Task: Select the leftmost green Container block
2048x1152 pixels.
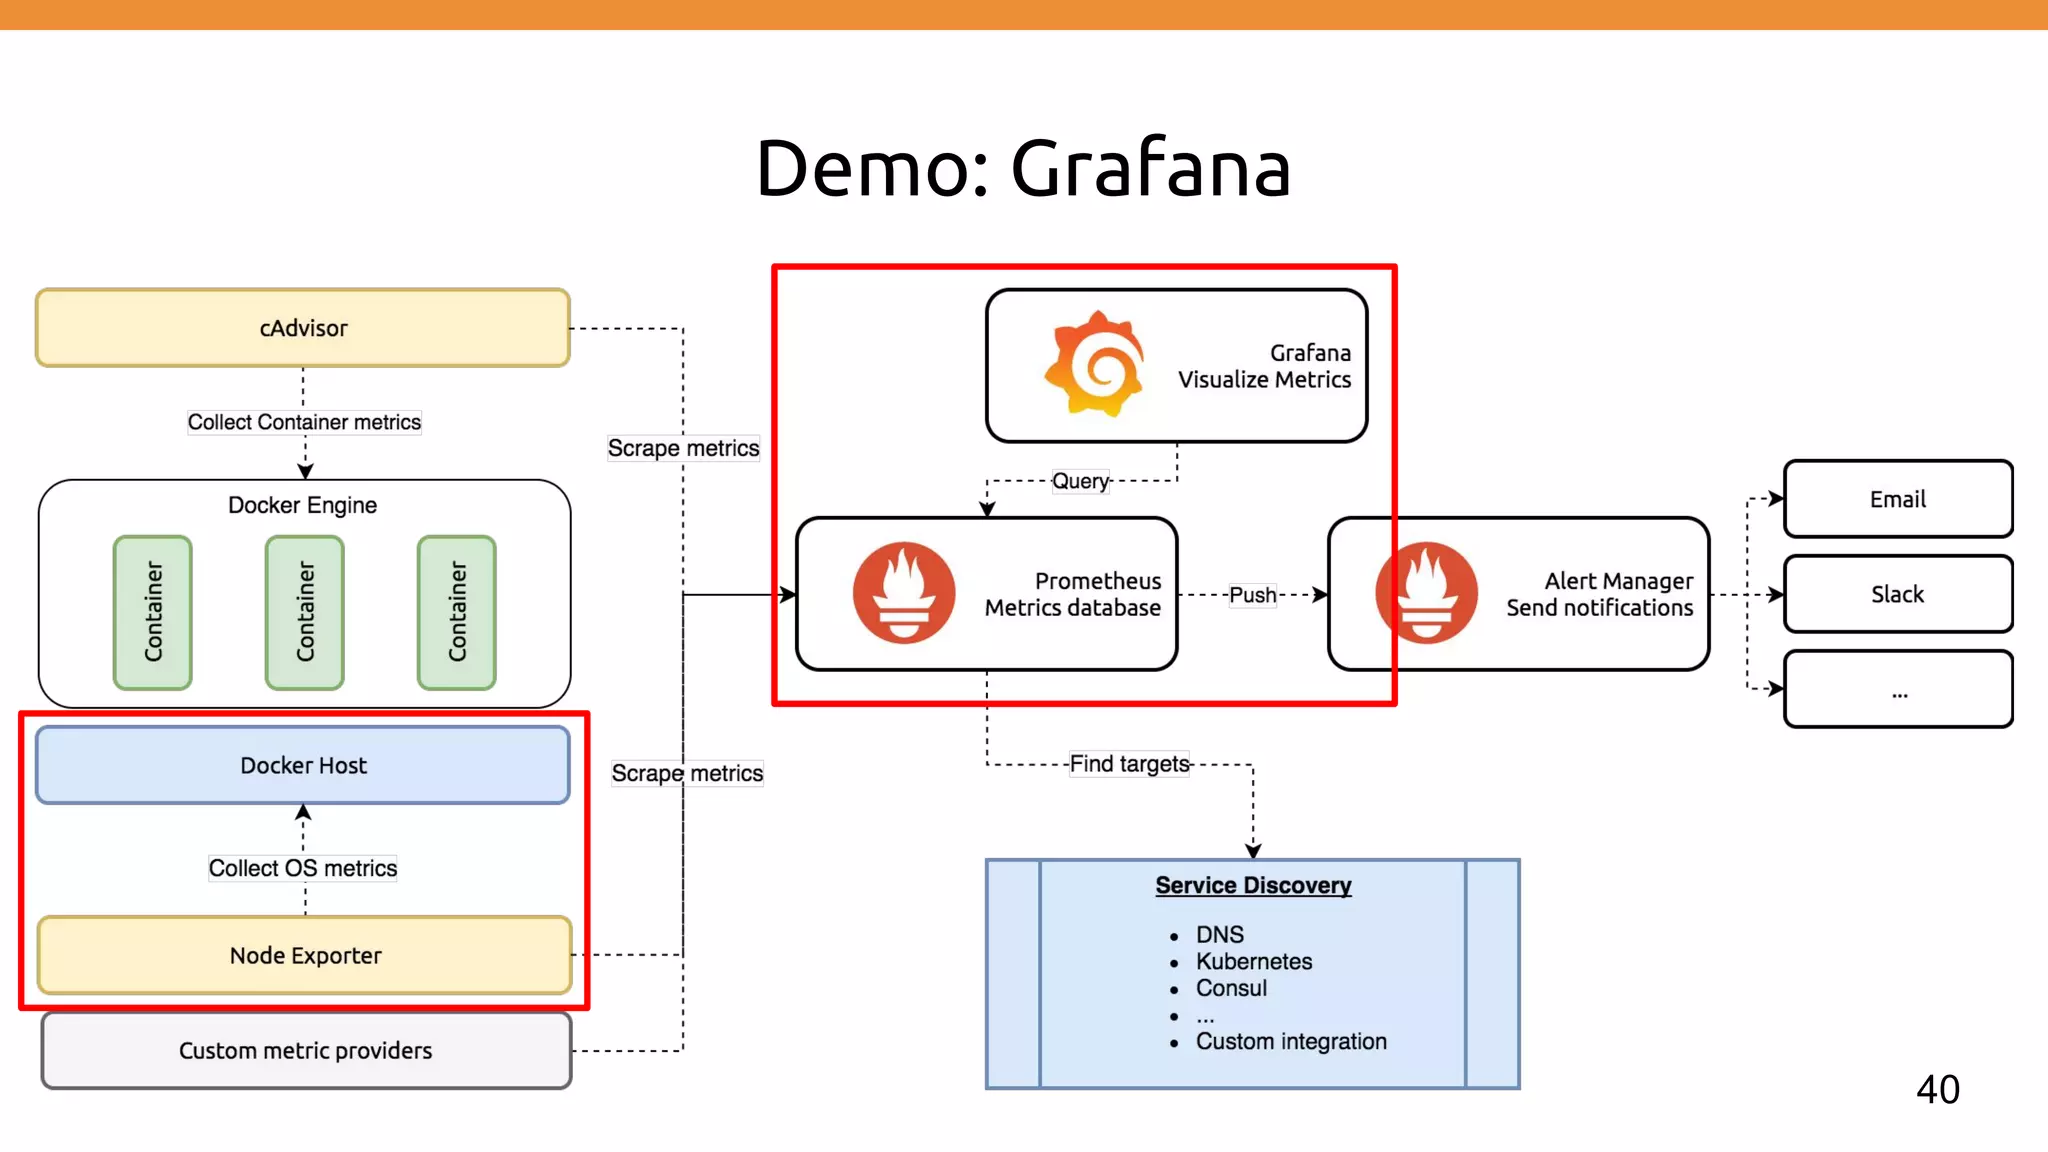Action: point(153,612)
